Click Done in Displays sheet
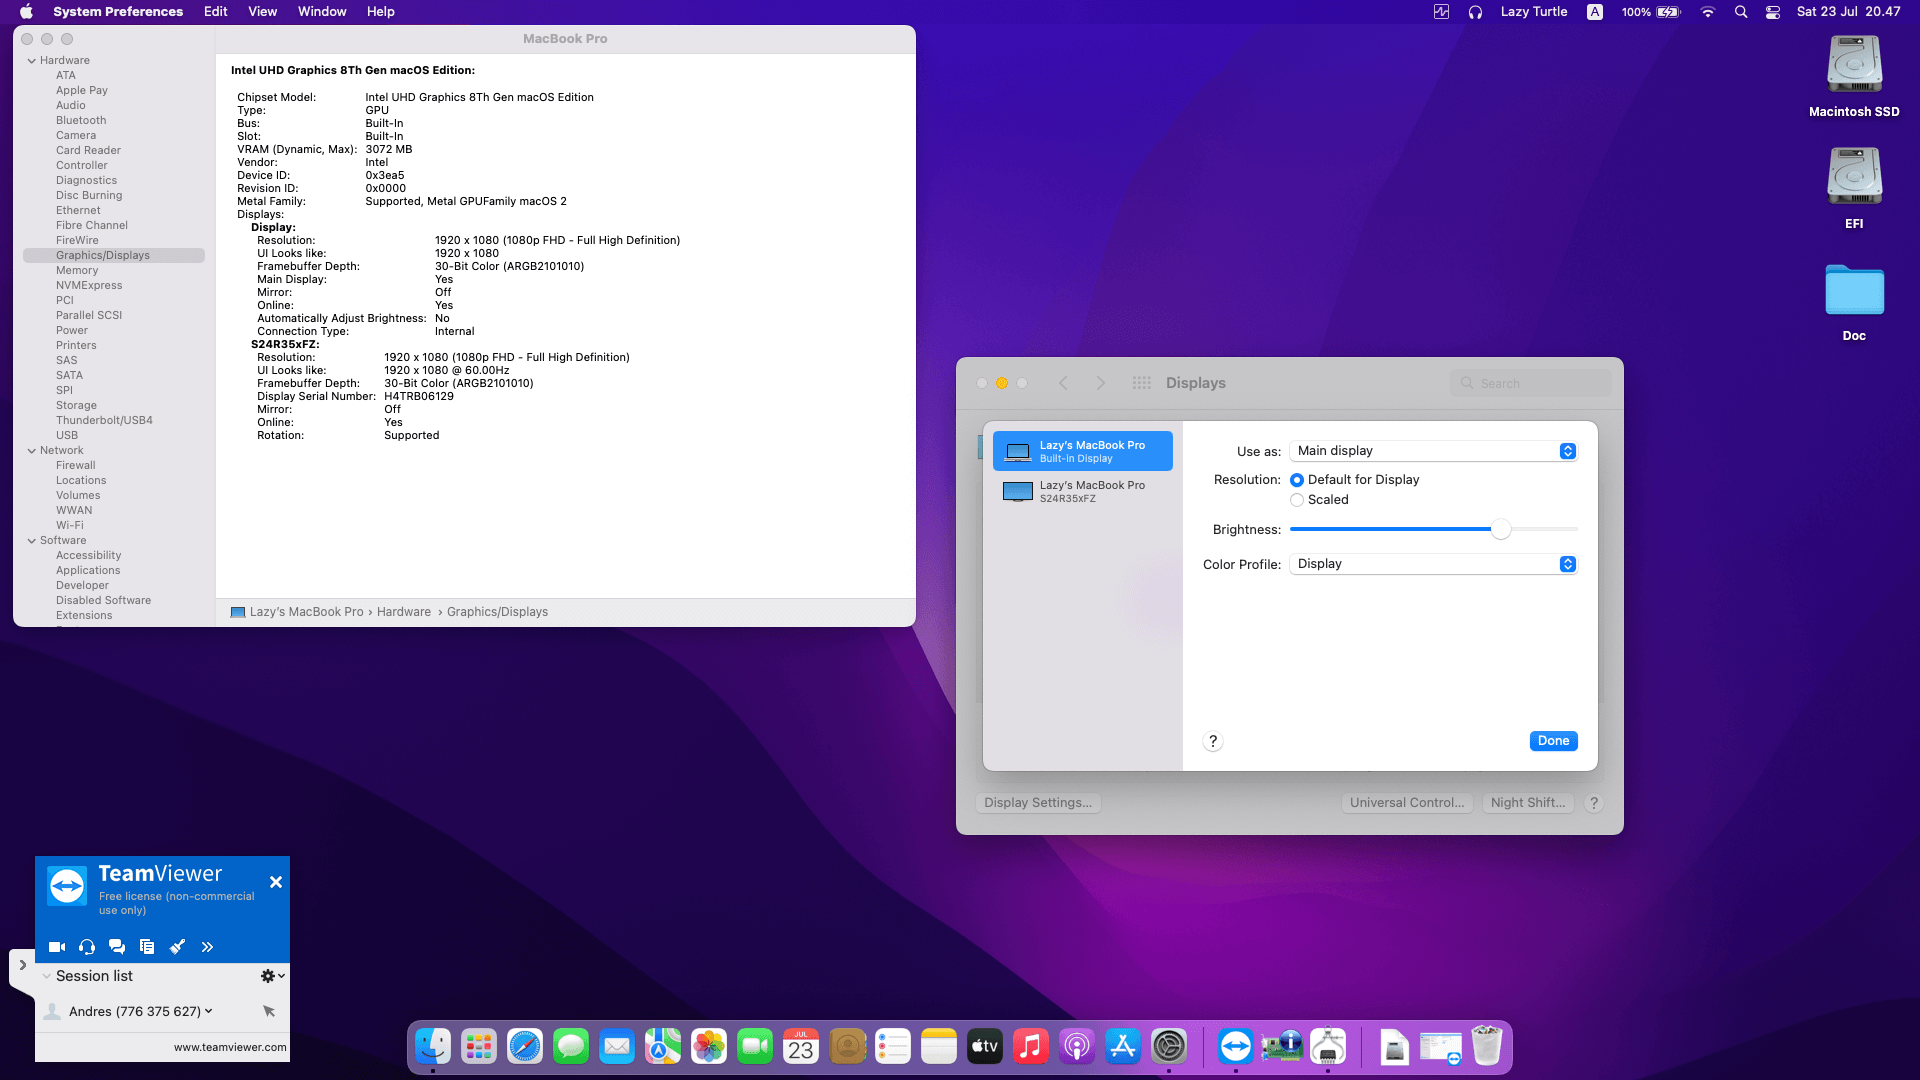1920x1080 pixels. (x=1553, y=741)
